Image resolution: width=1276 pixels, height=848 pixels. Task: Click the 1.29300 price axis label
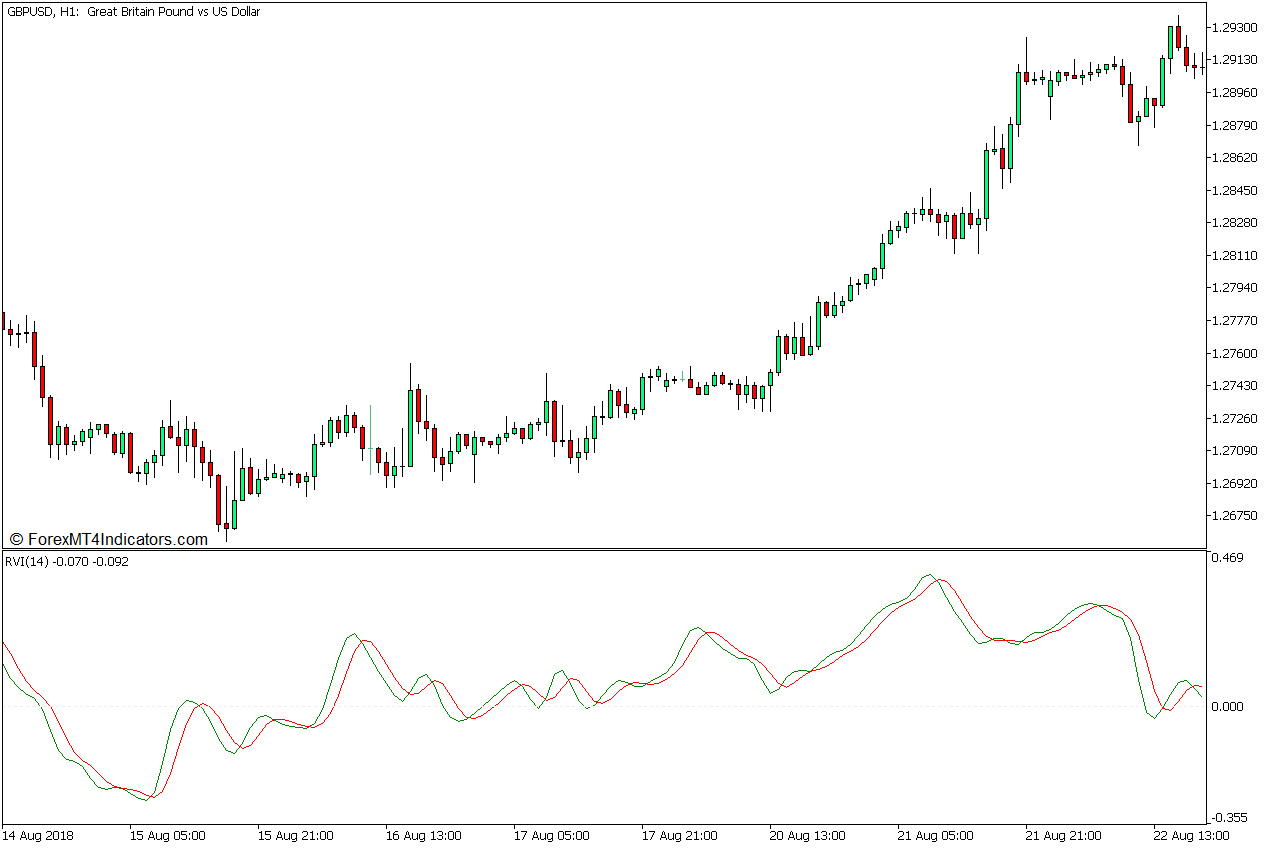(1233, 27)
